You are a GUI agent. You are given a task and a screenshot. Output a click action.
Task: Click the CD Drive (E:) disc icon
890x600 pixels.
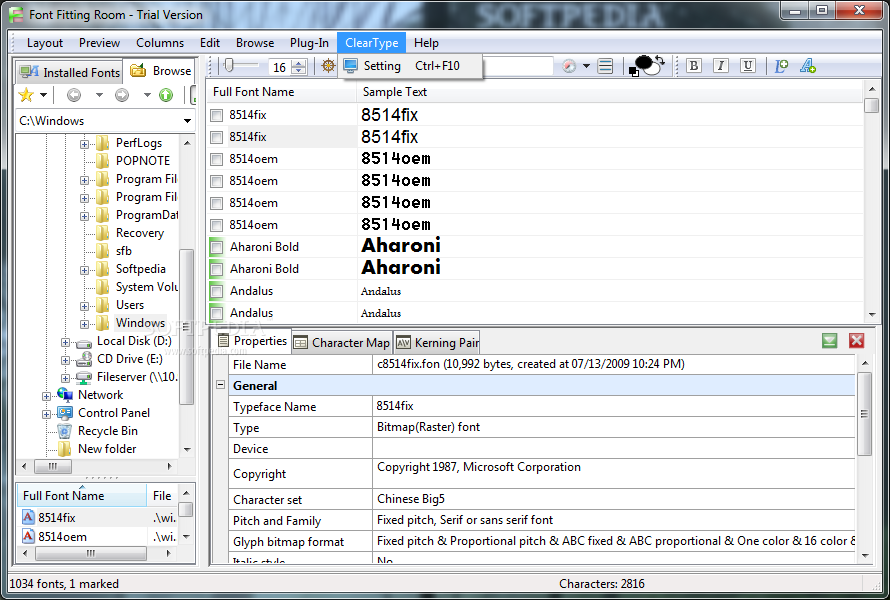[84, 359]
